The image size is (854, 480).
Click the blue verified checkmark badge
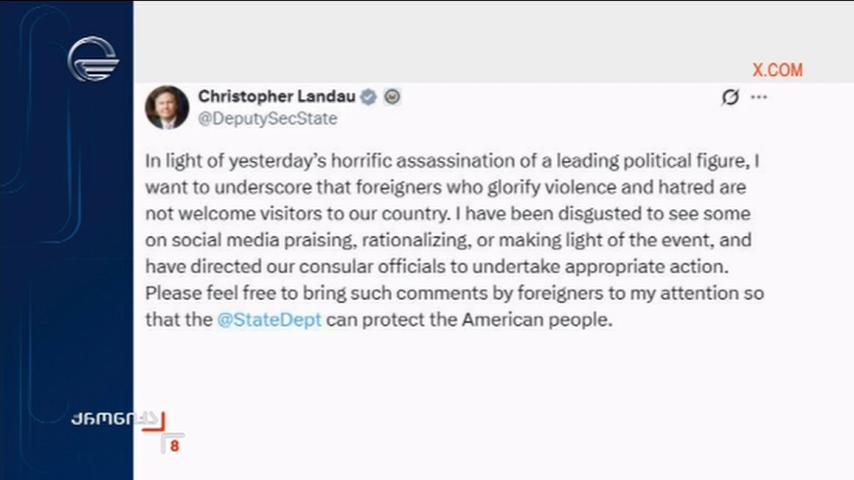click(369, 97)
